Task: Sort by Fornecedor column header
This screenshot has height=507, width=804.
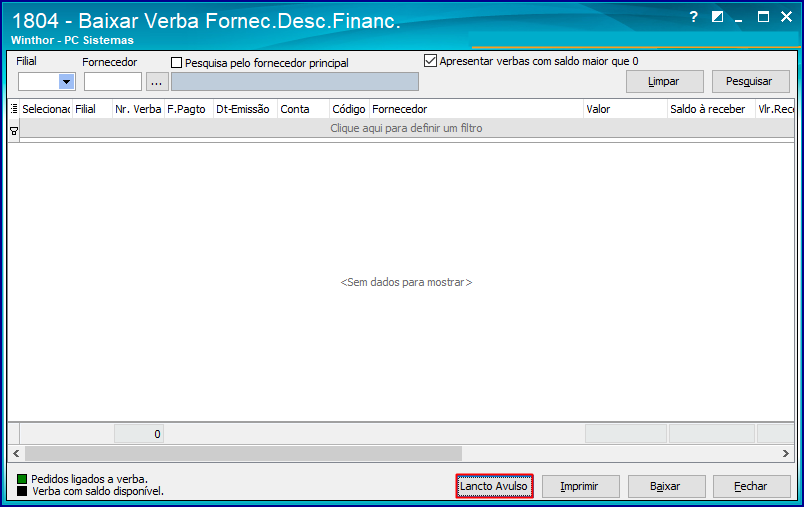Action: tap(476, 109)
